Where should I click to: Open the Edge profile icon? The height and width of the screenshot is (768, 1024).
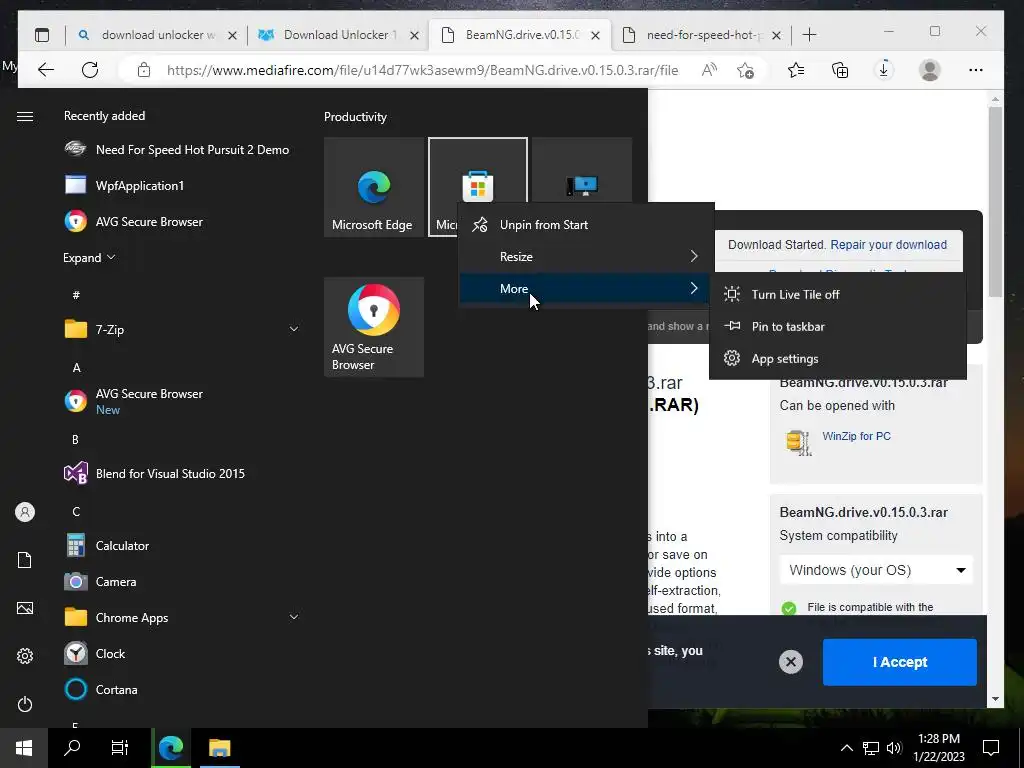[x=929, y=70]
